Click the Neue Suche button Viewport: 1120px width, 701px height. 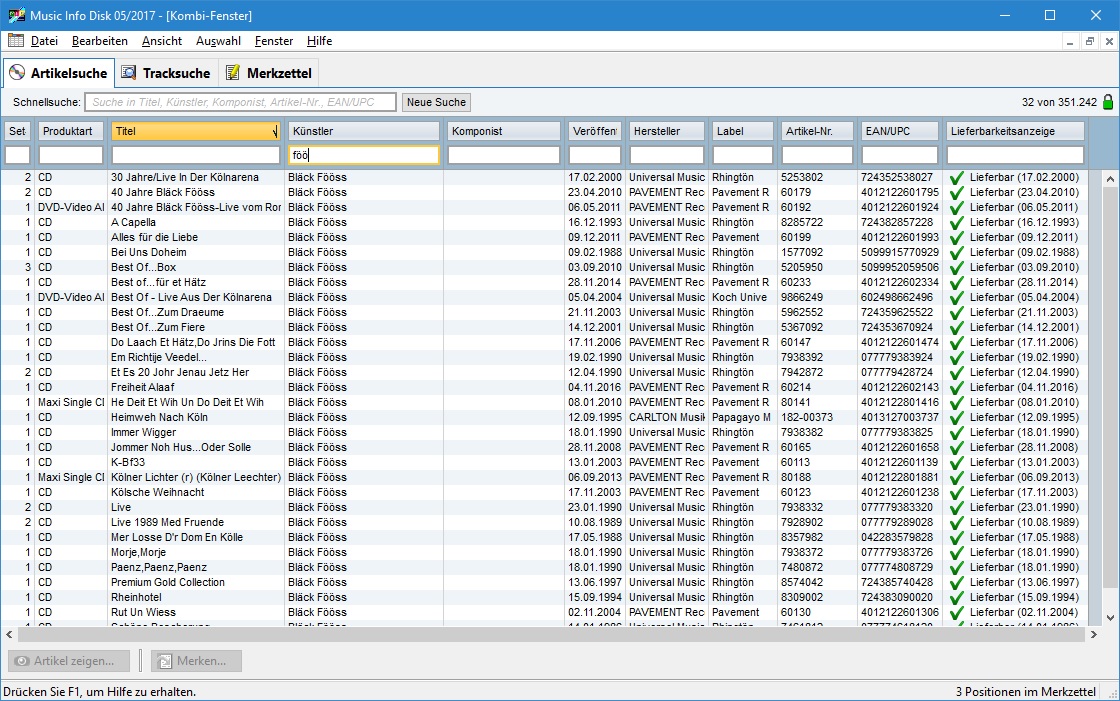(x=436, y=102)
